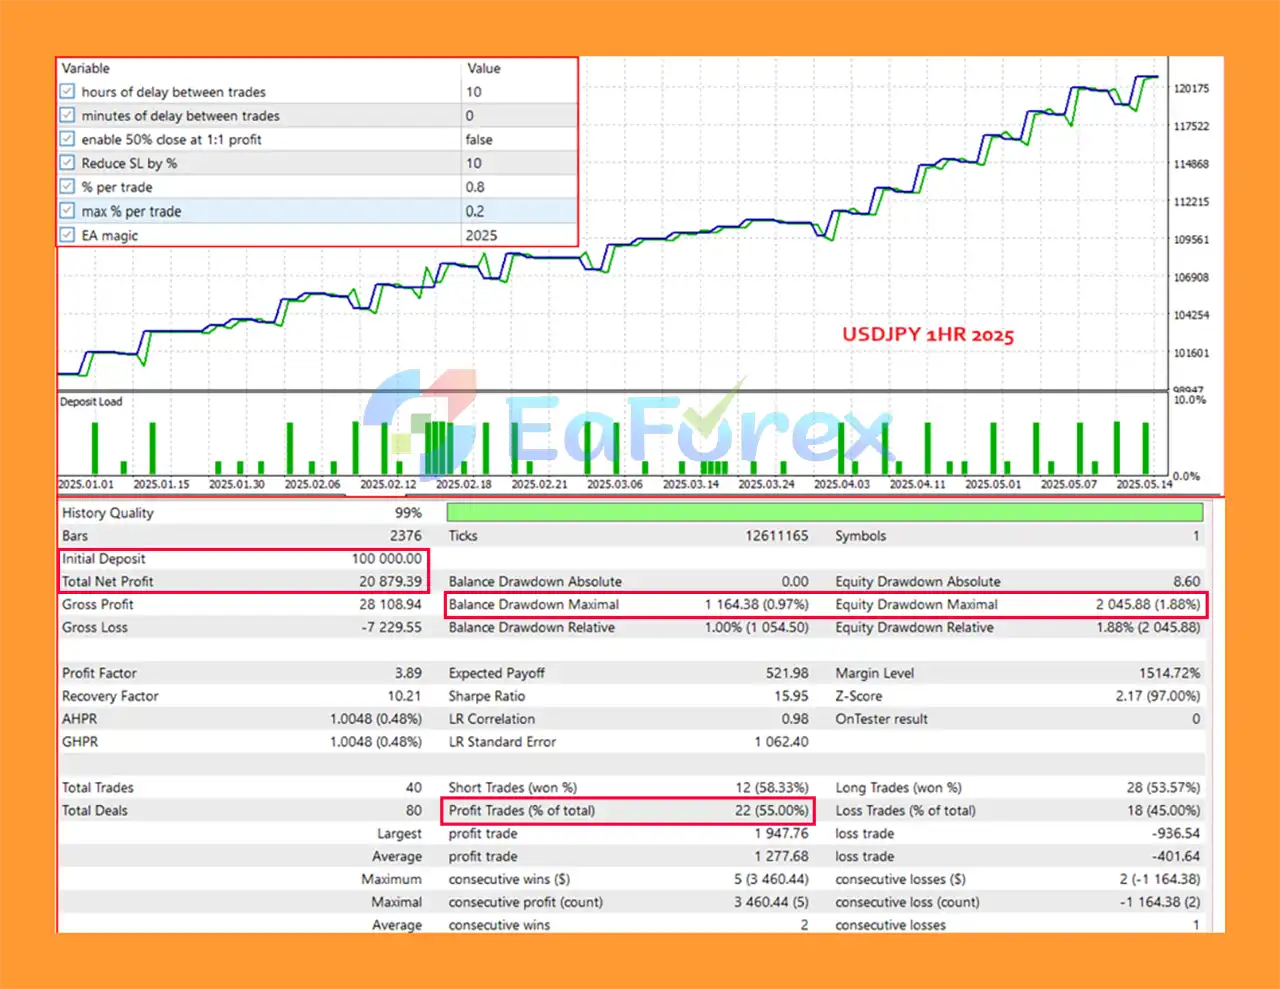The width and height of the screenshot is (1280, 989).
Task: Toggle 'enable 50% close at 1:1 profit' checkbox
Action: (x=68, y=140)
